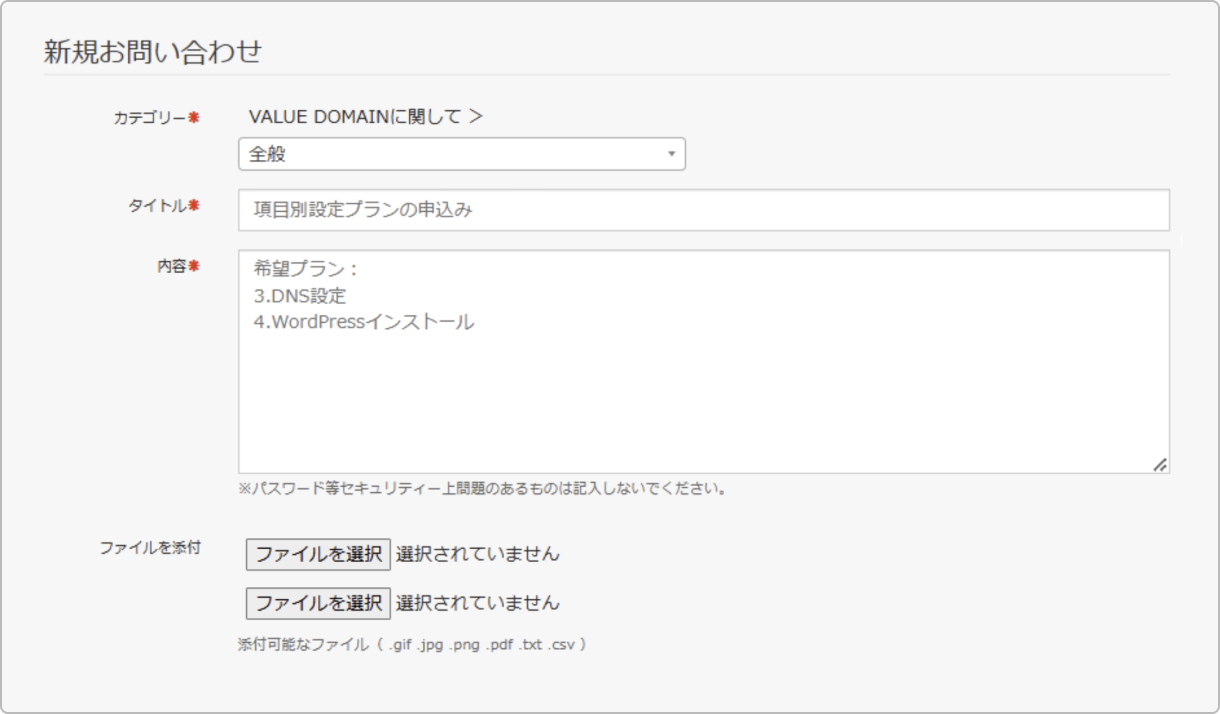Select the カテゴリー field label
Image resolution: width=1220 pixels, height=714 pixels.
(149, 118)
